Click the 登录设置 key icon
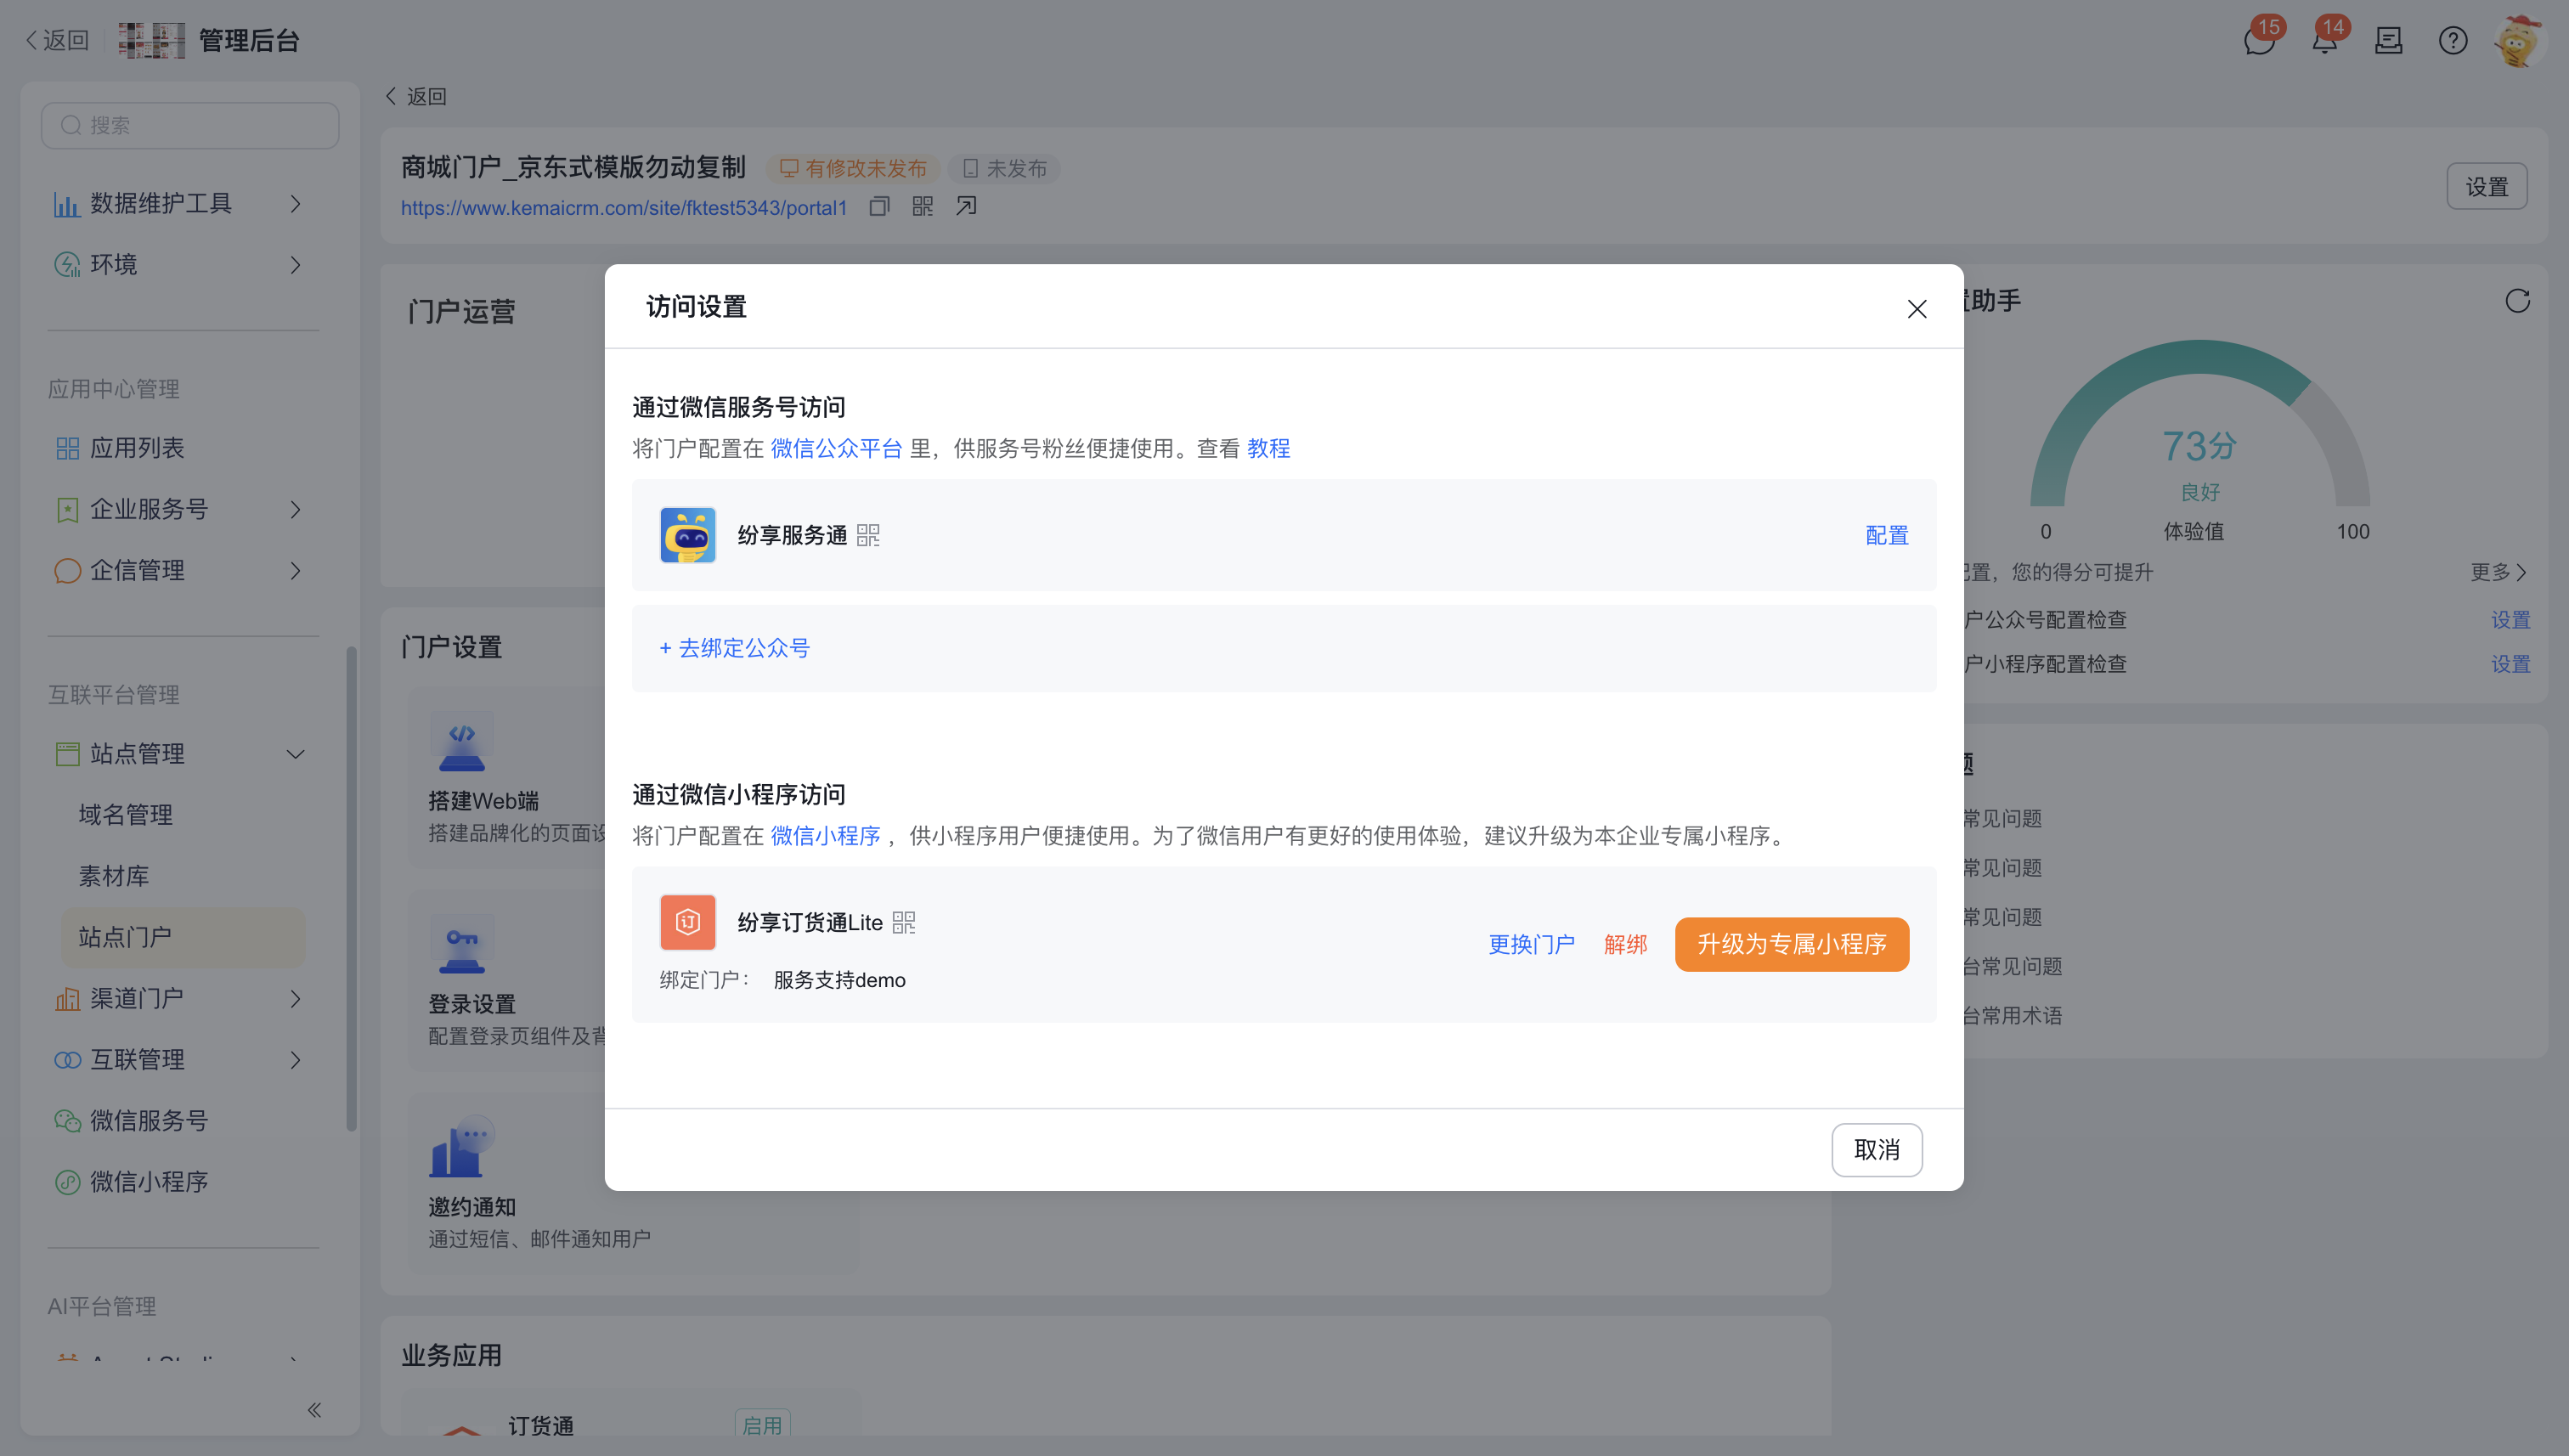The width and height of the screenshot is (2569, 1456). [x=461, y=944]
